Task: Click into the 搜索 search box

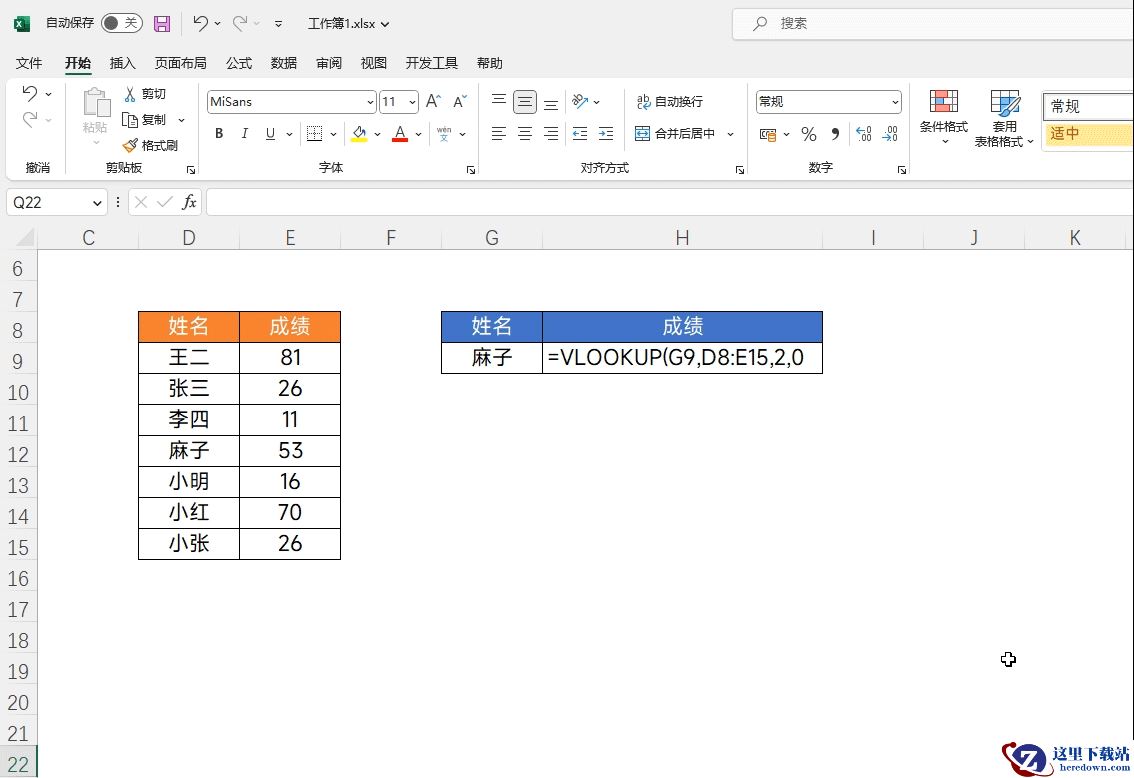Action: pyautogui.click(x=933, y=24)
